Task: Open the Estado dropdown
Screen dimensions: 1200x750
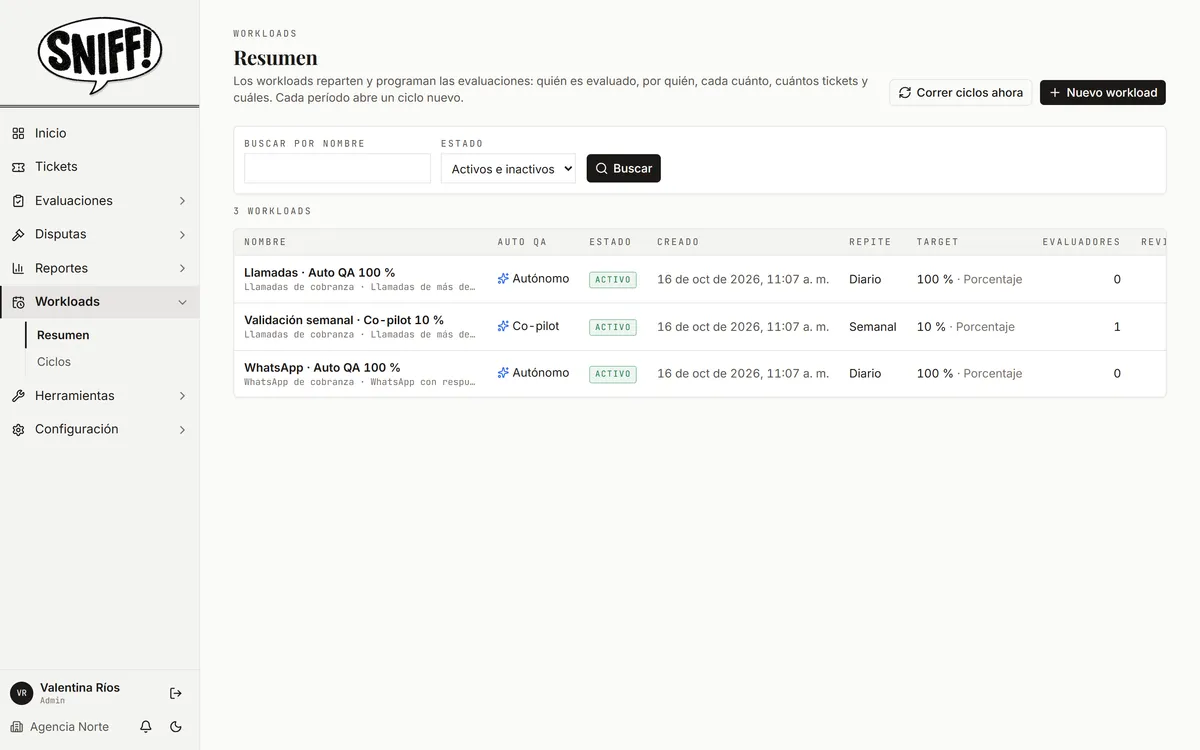Action: (x=508, y=169)
